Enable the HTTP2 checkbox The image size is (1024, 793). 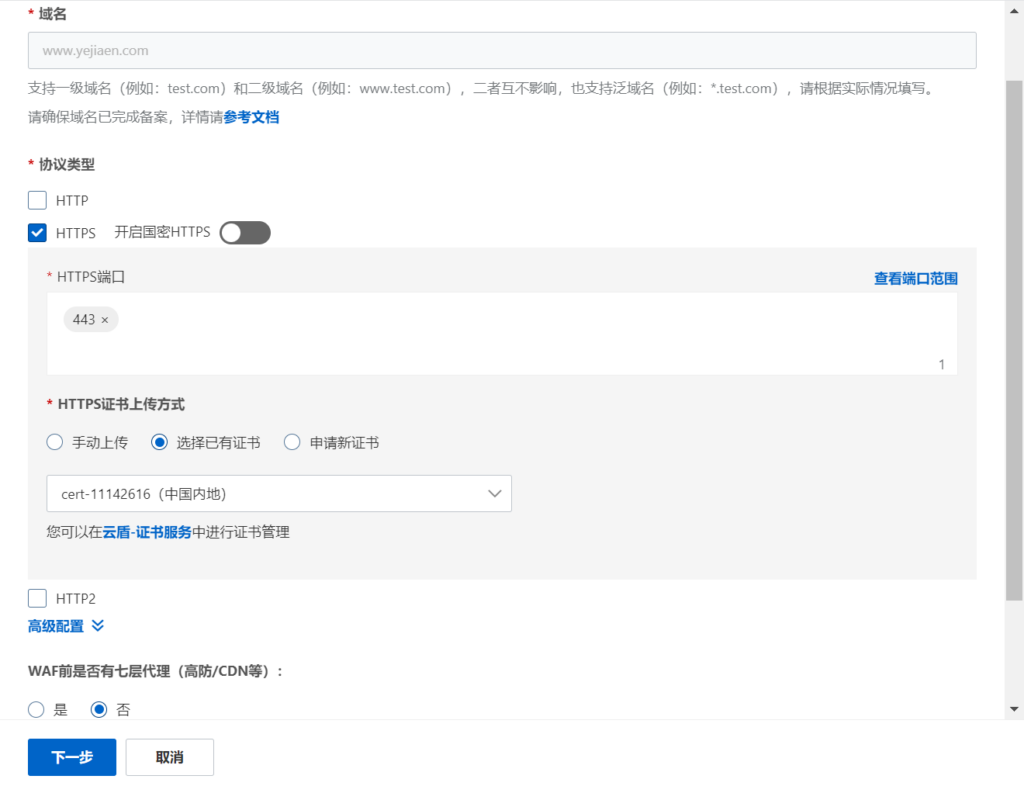[38, 599]
